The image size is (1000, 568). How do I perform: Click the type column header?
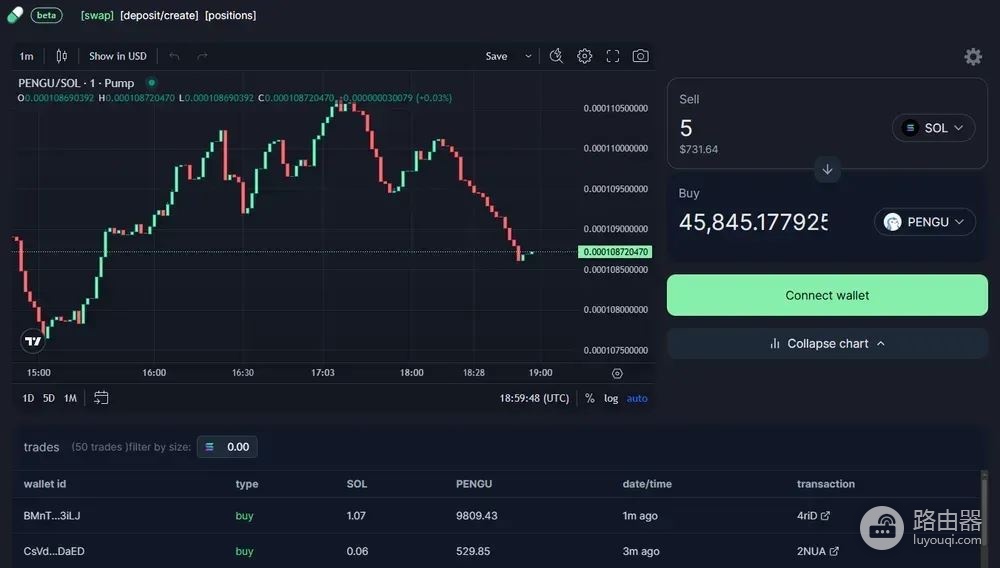[247, 484]
